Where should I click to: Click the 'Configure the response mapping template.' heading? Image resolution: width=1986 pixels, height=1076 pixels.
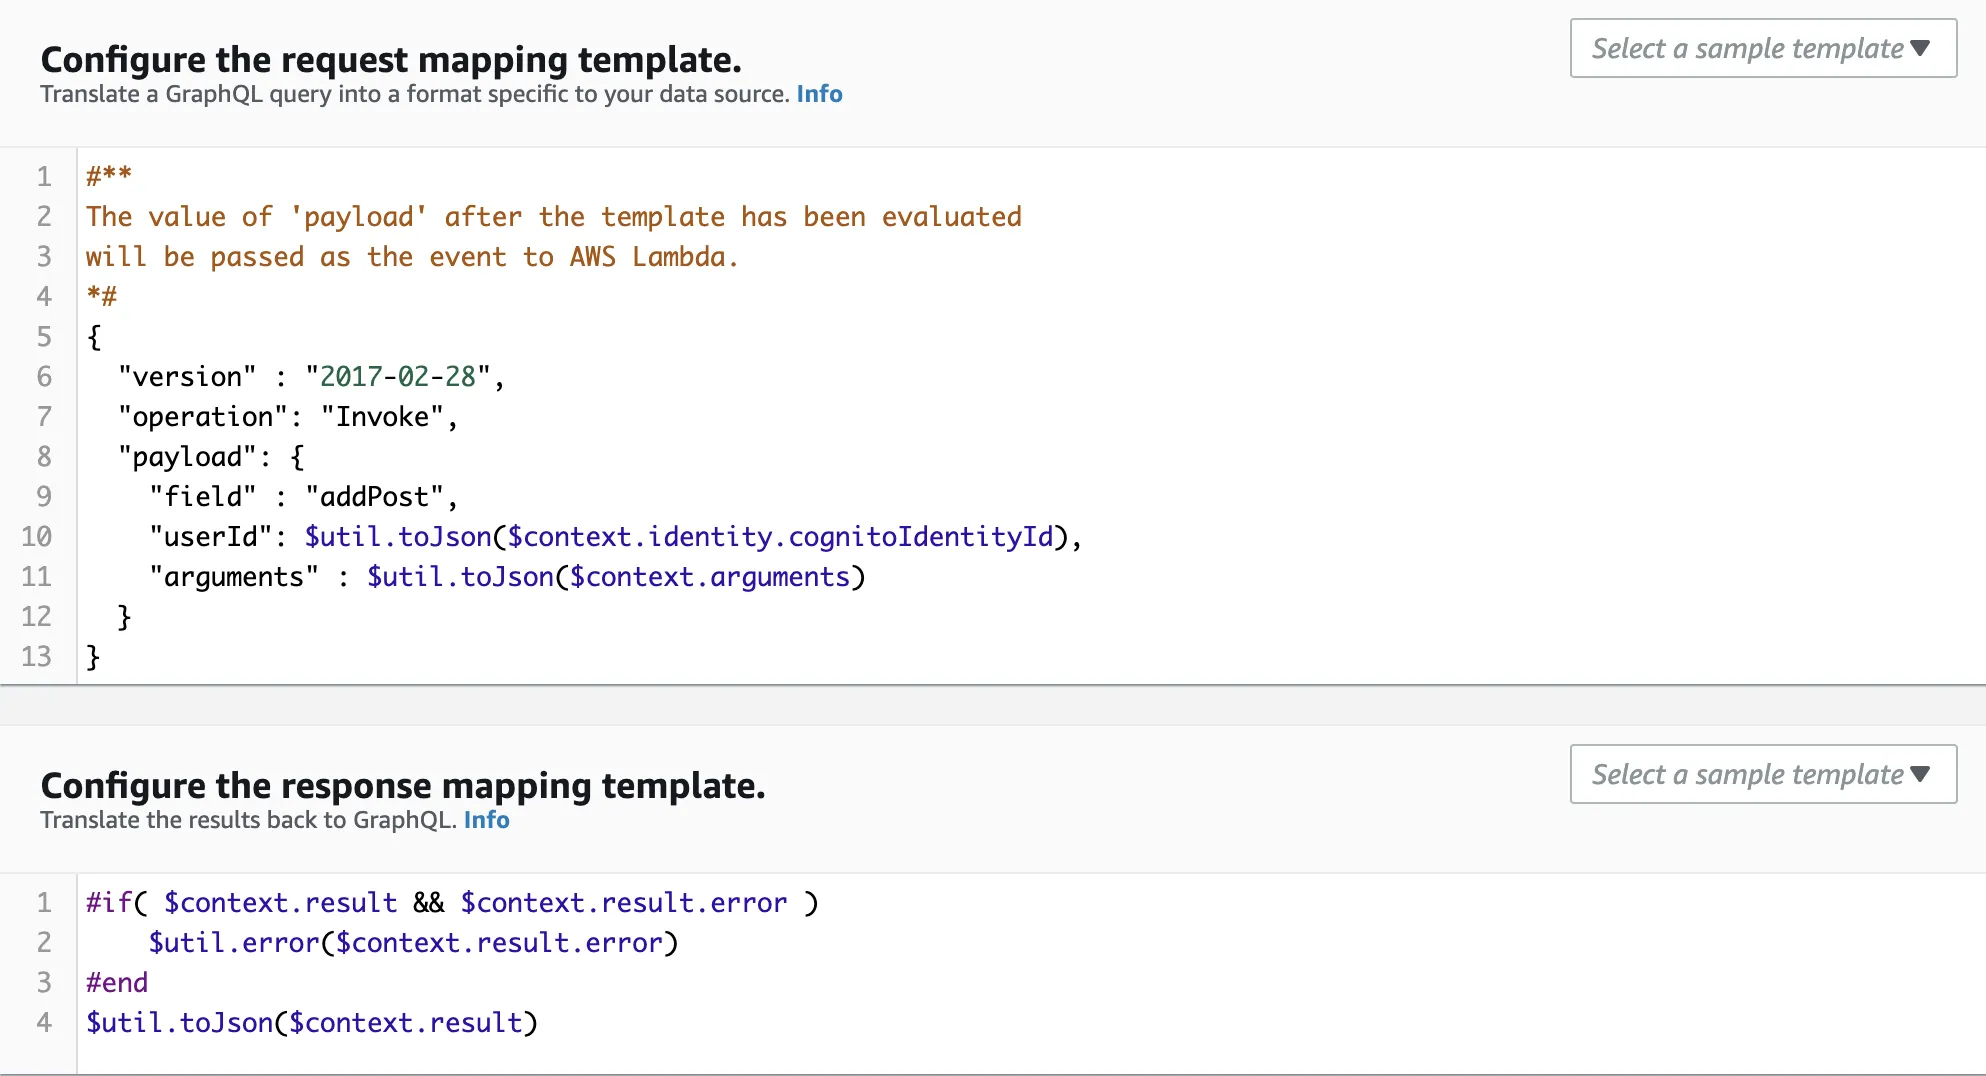(403, 786)
